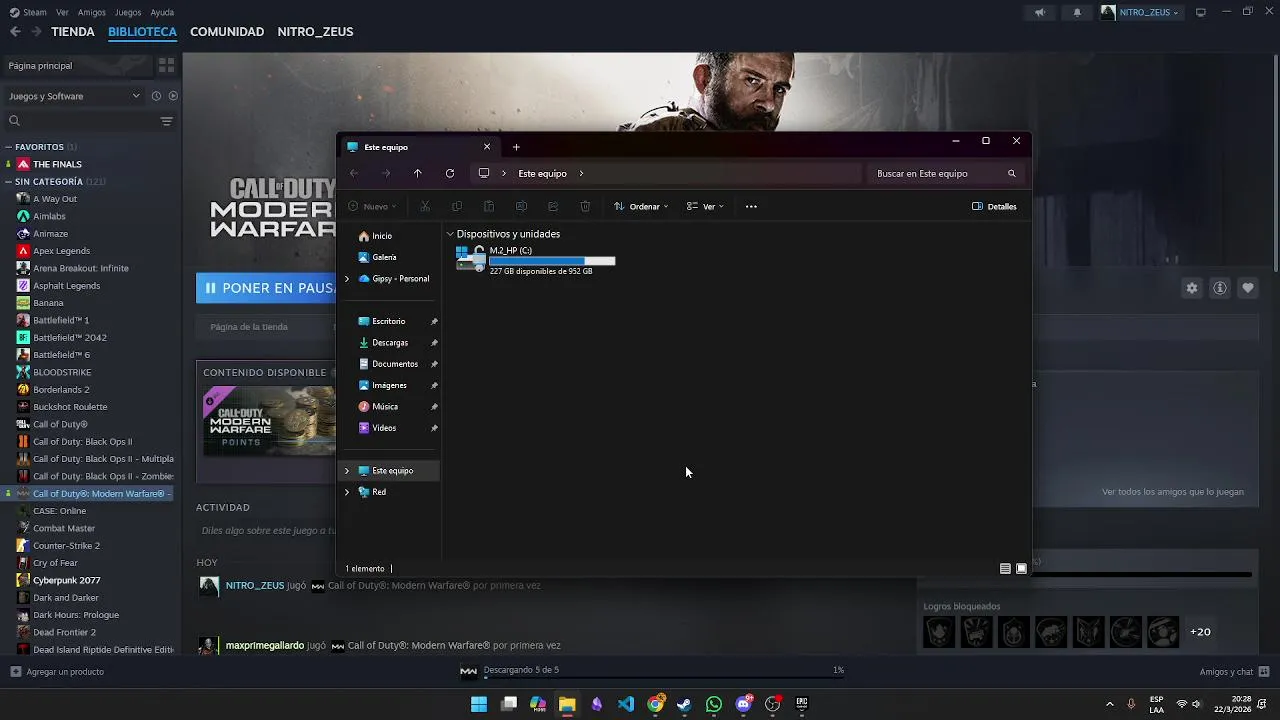Viewport: 1280px width, 720px height.
Task: Open the Descargas folder
Action: 390,342
